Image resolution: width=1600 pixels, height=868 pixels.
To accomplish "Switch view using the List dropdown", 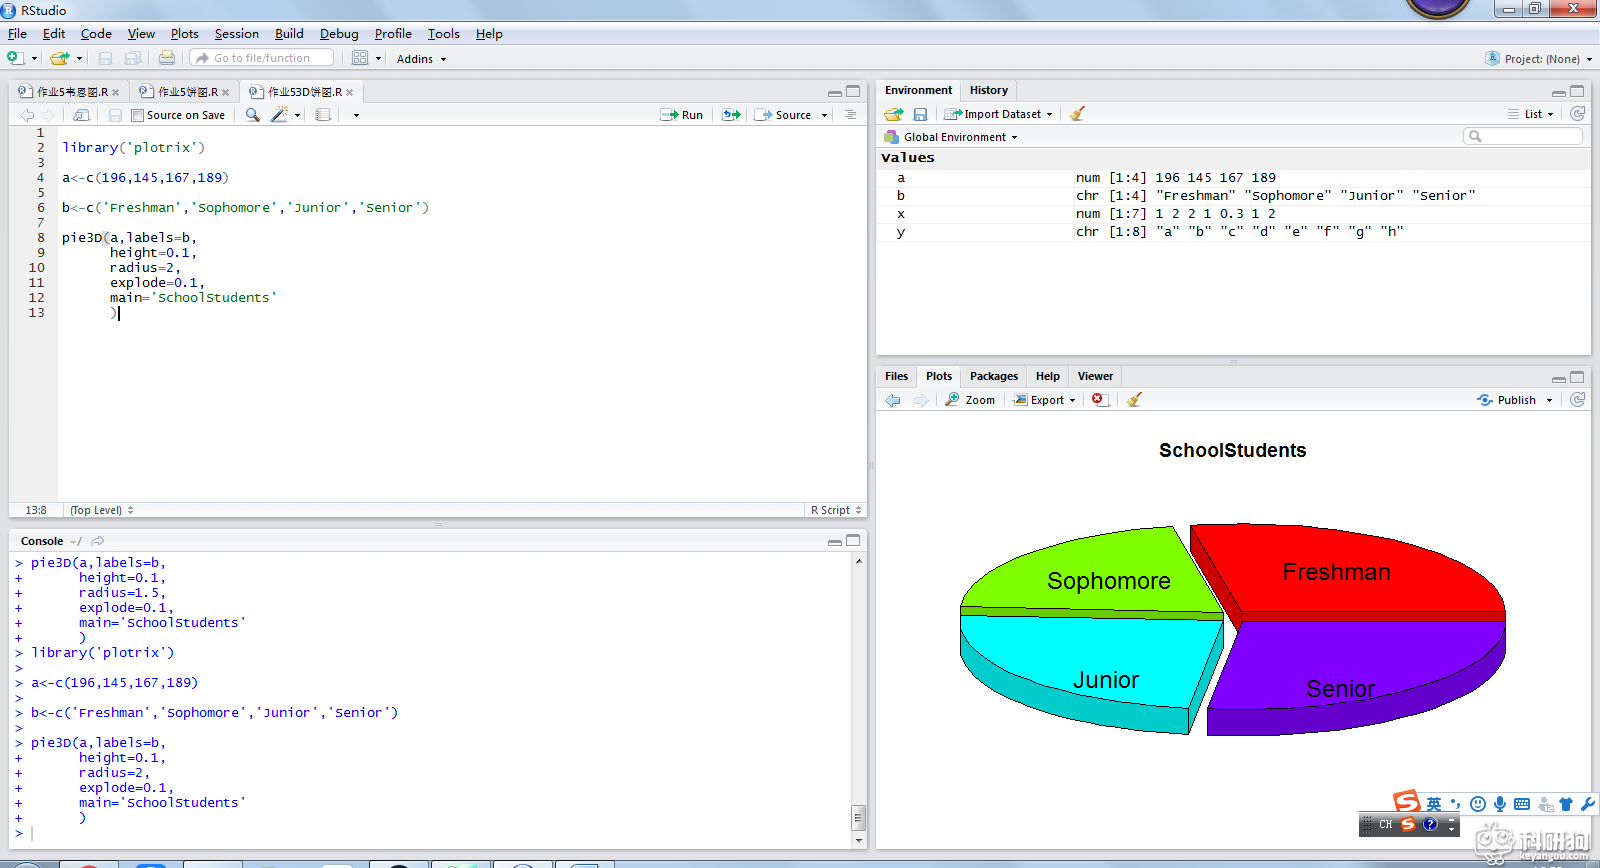I will pos(1531,114).
